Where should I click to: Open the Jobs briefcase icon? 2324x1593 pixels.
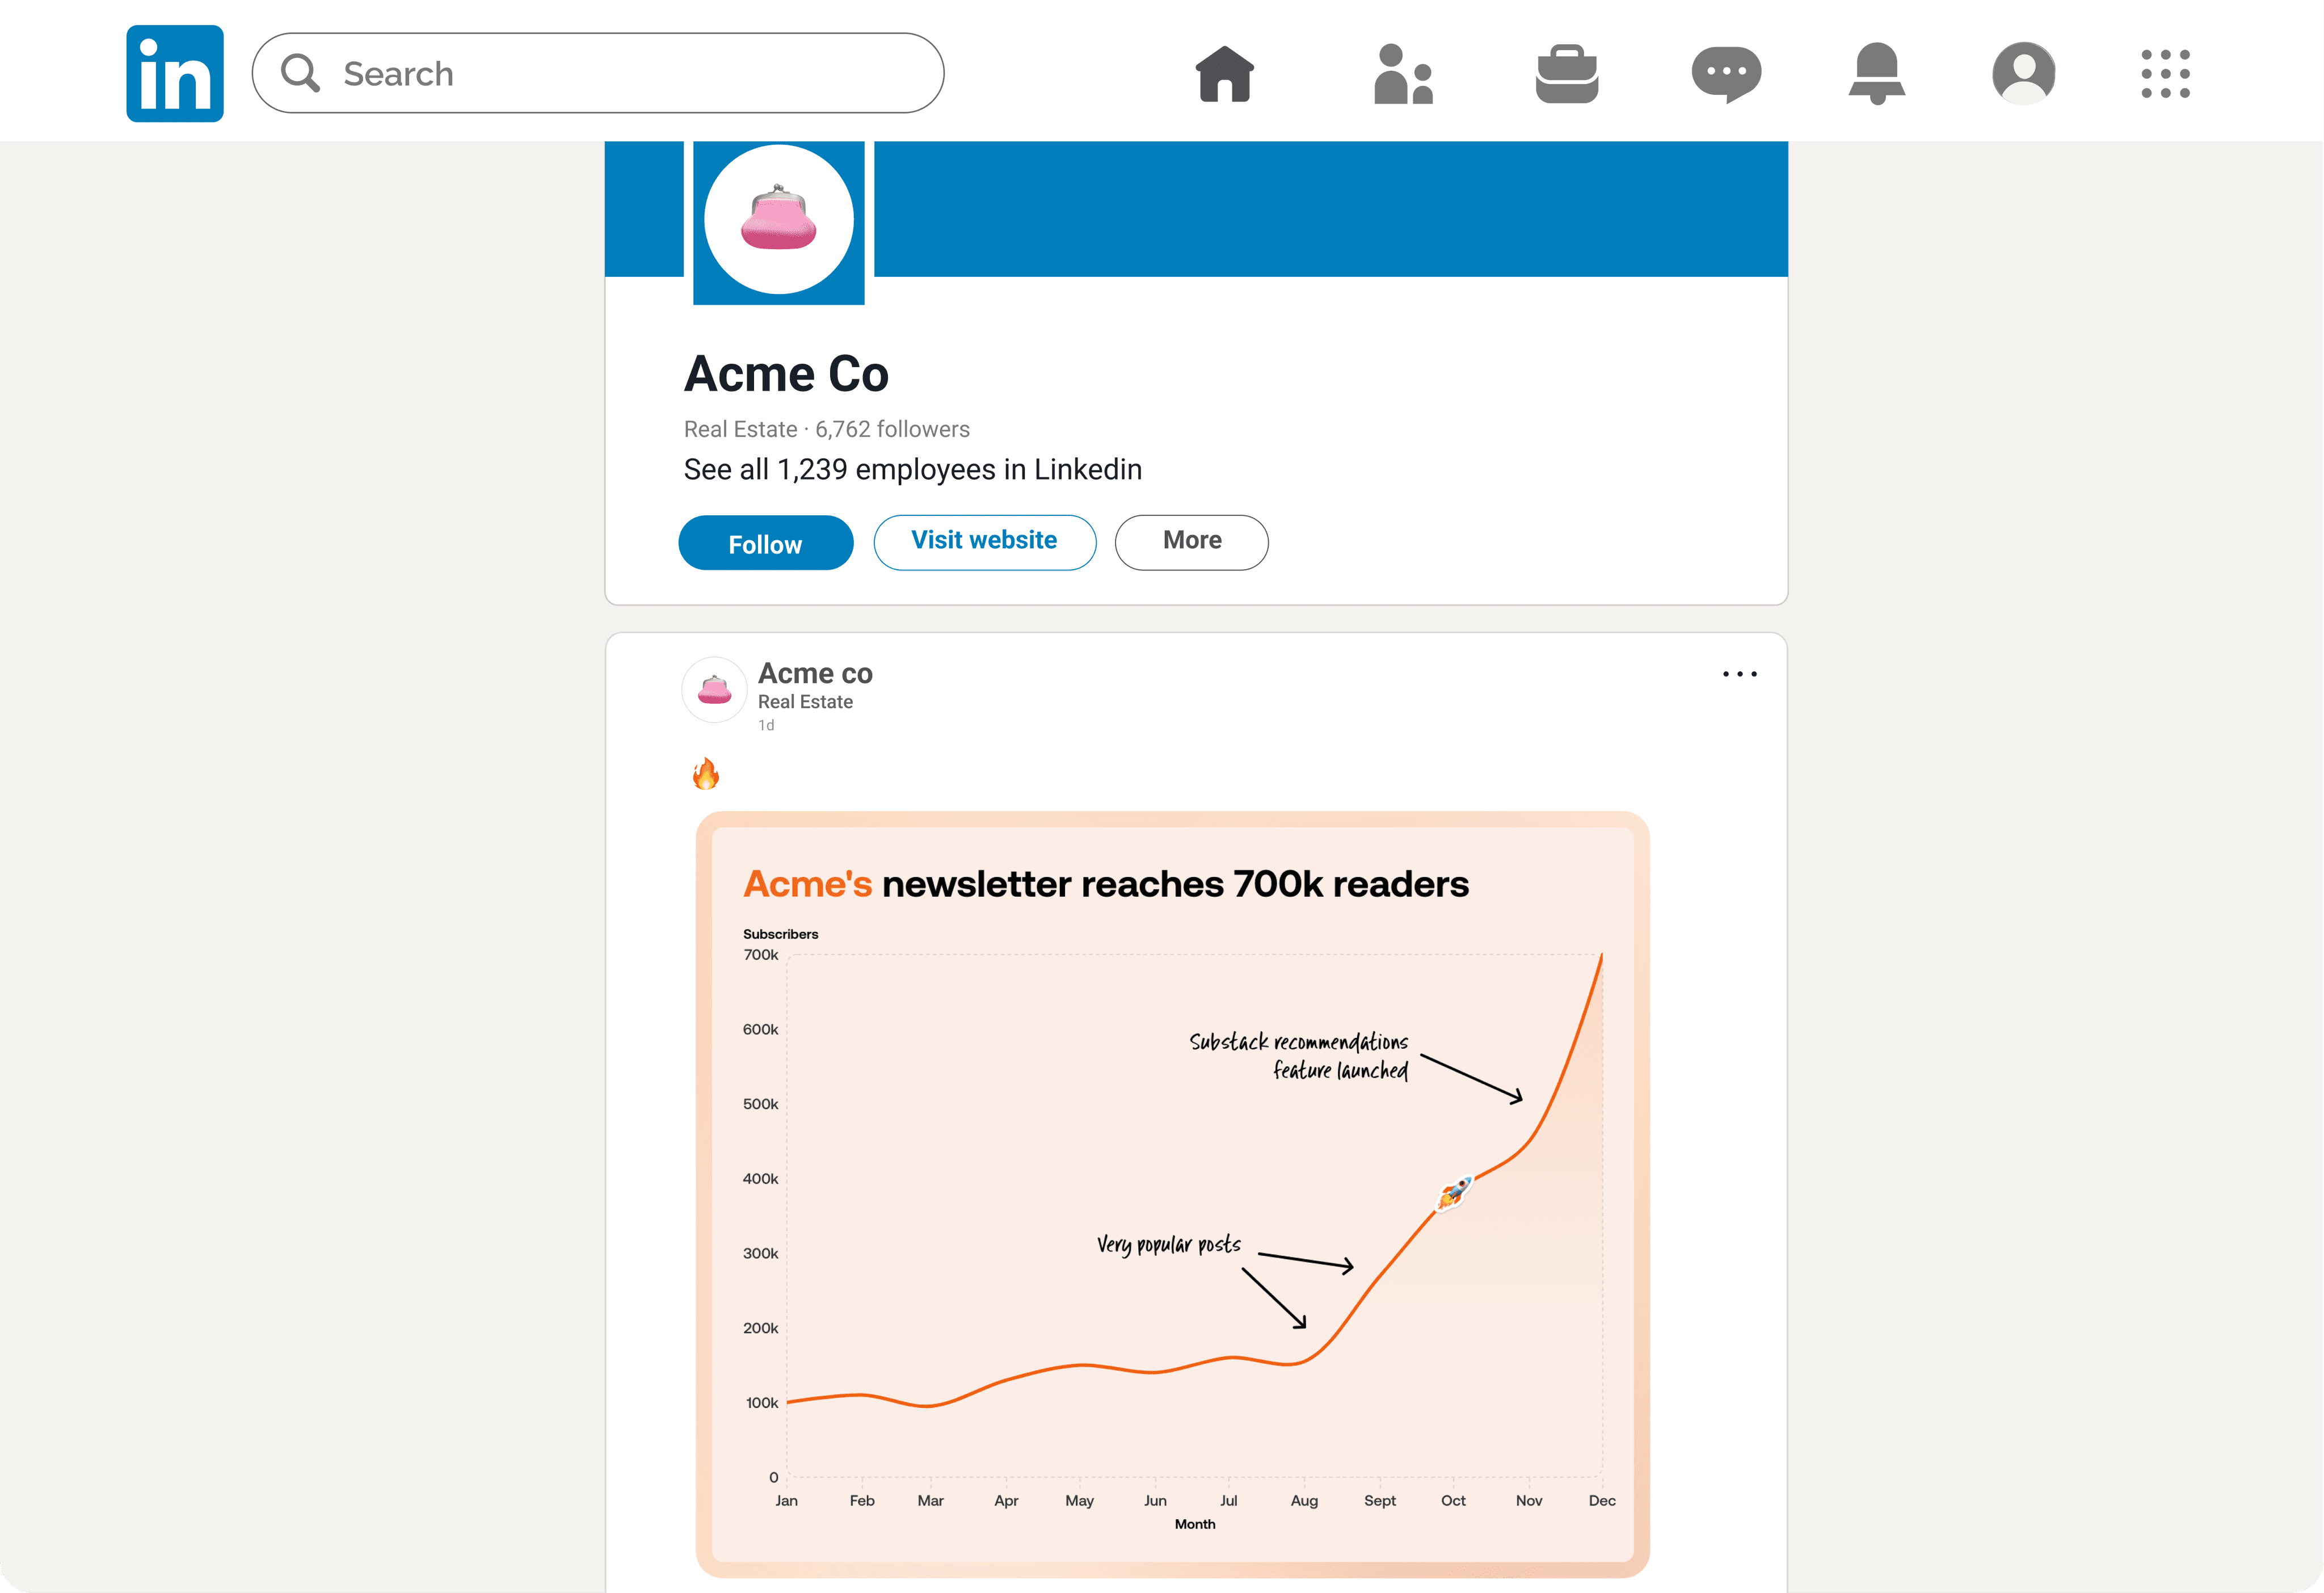click(1566, 73)
